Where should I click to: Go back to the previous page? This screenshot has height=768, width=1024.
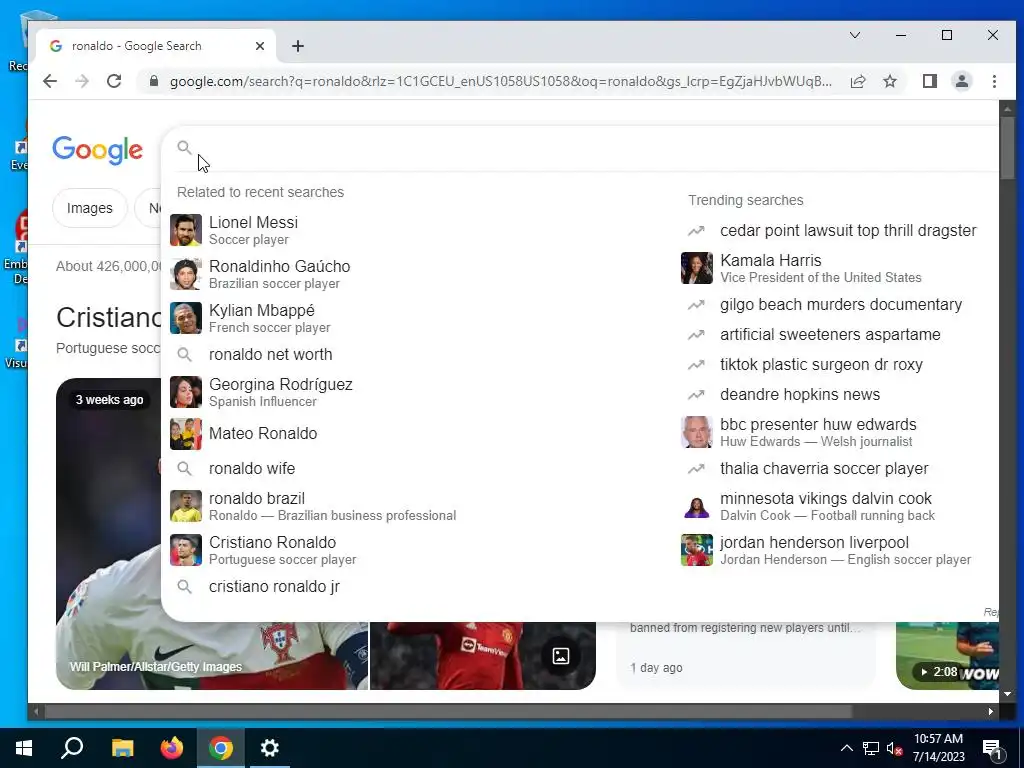point(50,81)
